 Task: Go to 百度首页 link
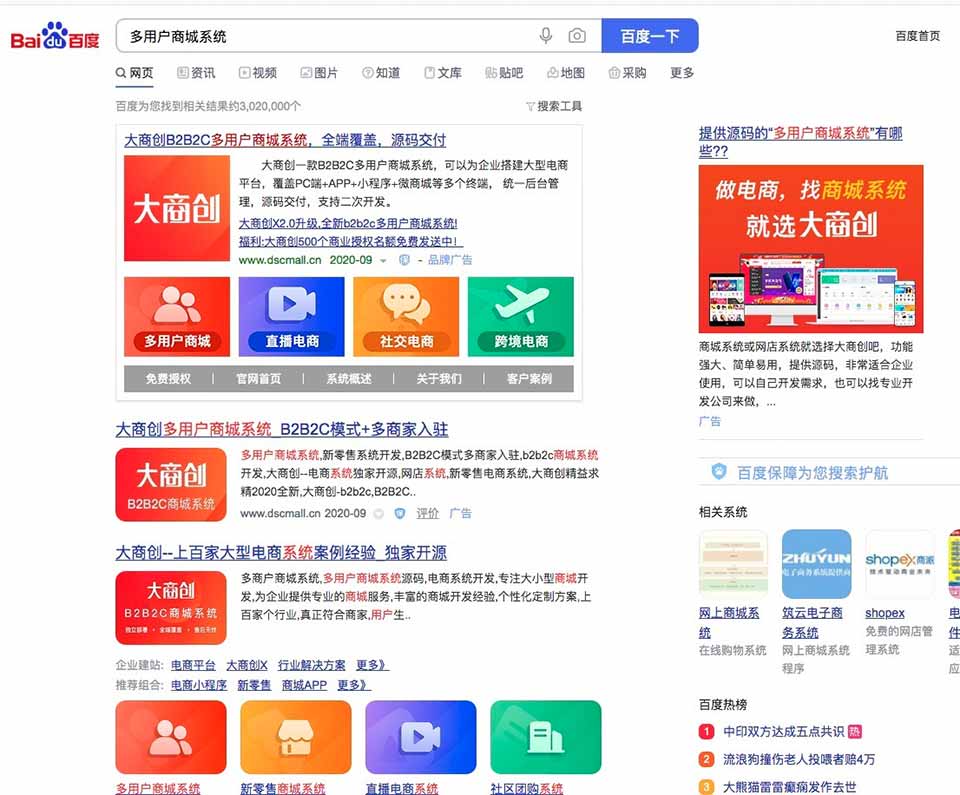(x=917, y=36)
